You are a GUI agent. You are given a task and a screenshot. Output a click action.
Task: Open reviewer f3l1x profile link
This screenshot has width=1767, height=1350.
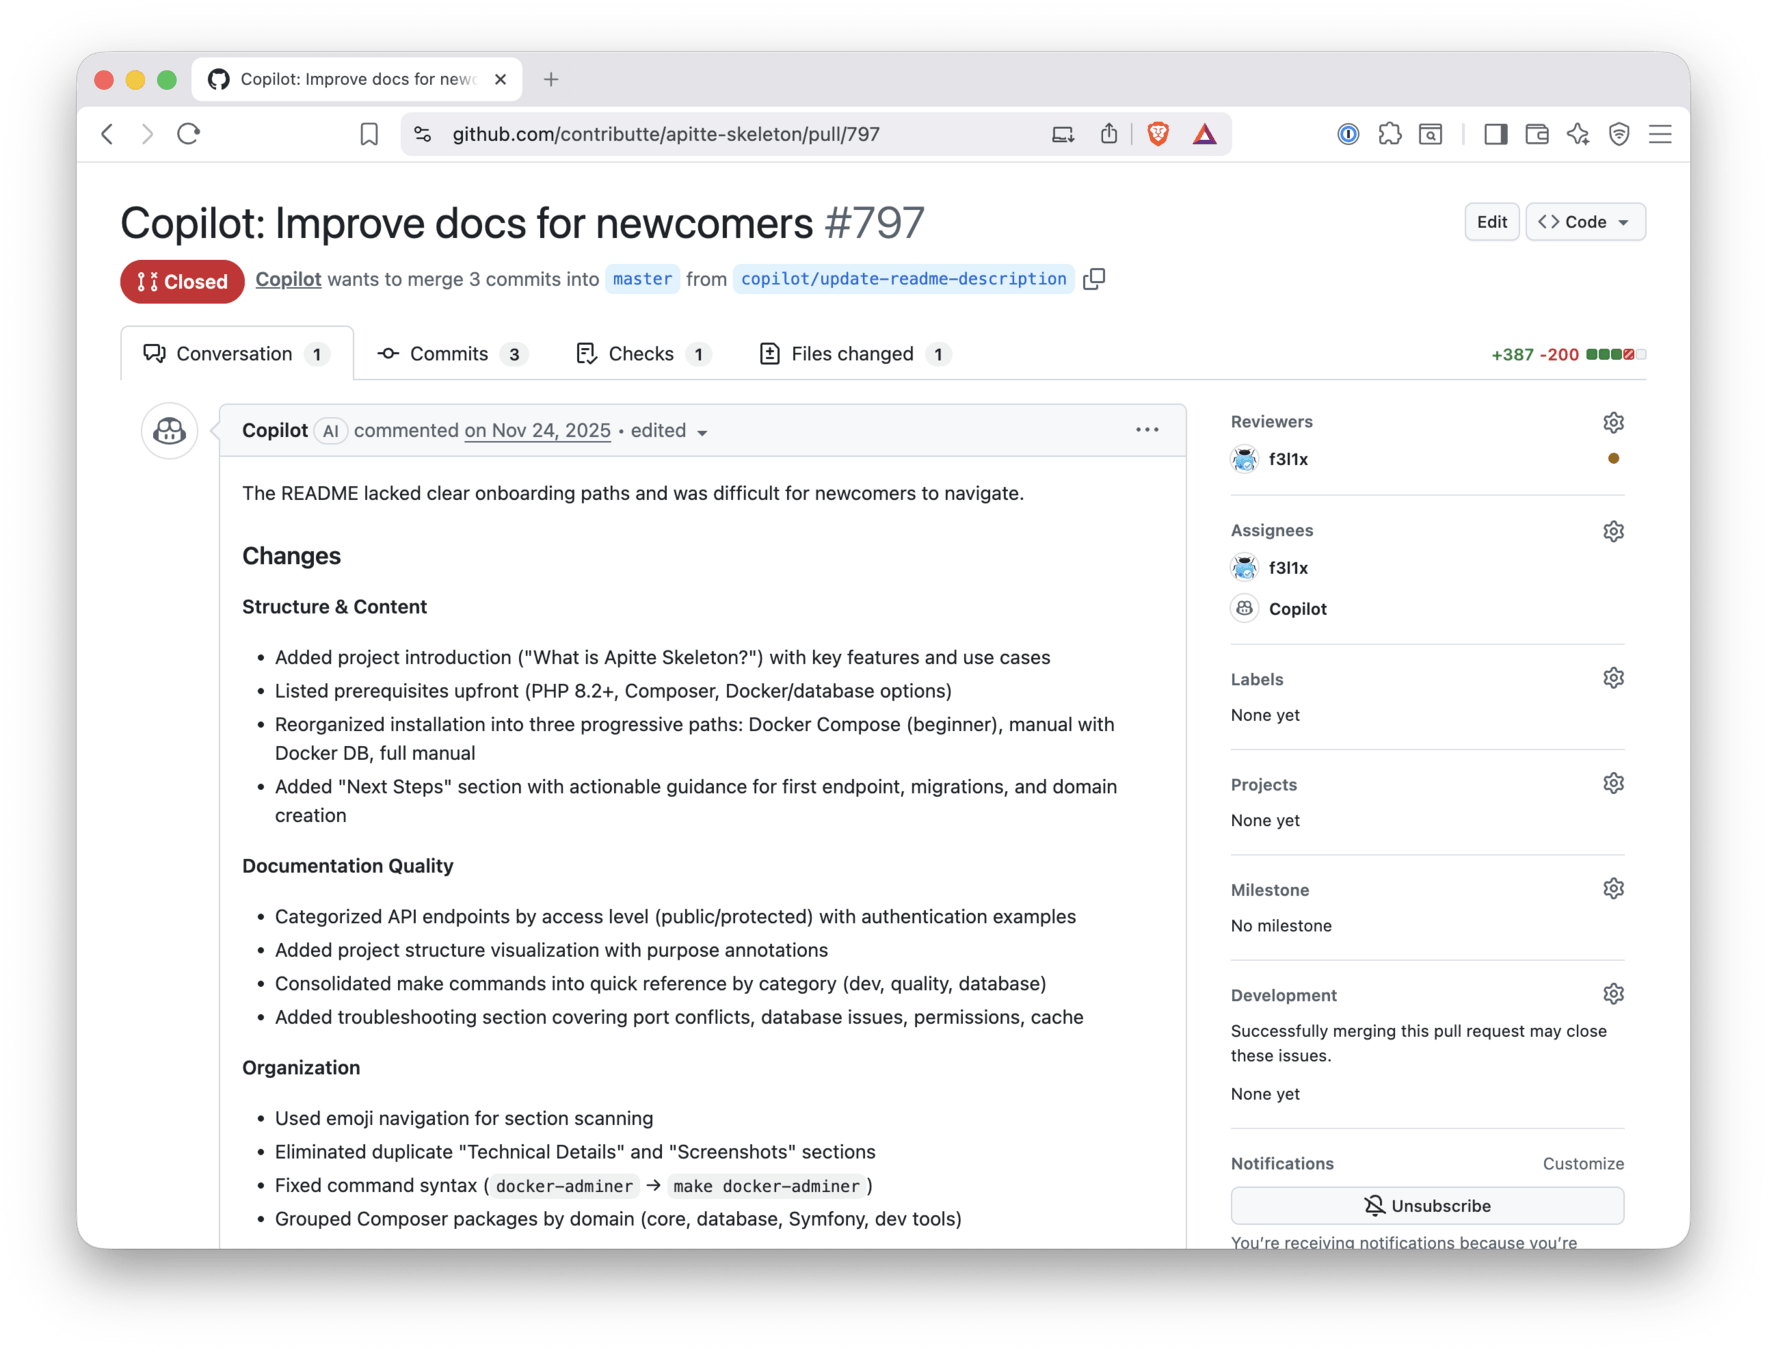1288,460
